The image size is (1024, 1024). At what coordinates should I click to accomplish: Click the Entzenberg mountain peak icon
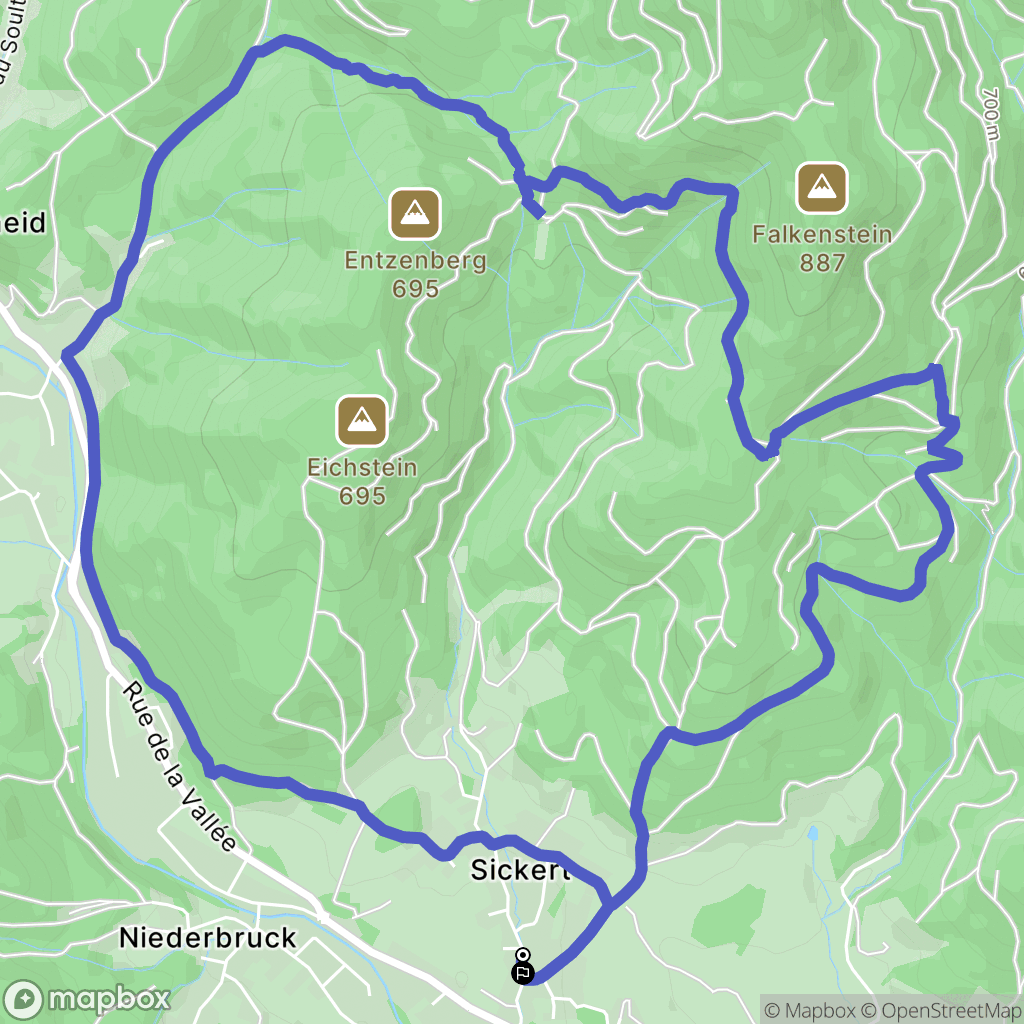pos(415,214)
